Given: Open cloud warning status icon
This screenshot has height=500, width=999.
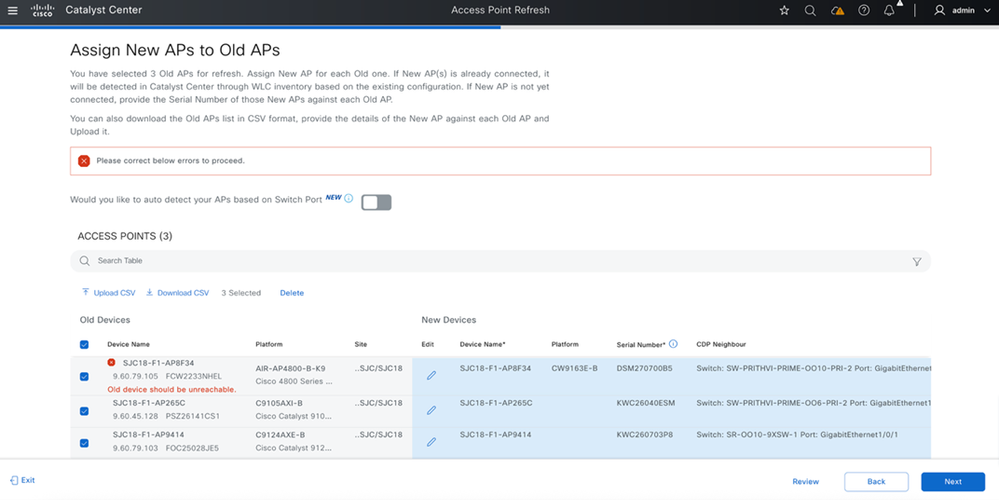Looking at the screenshot, I should [837, 10].
